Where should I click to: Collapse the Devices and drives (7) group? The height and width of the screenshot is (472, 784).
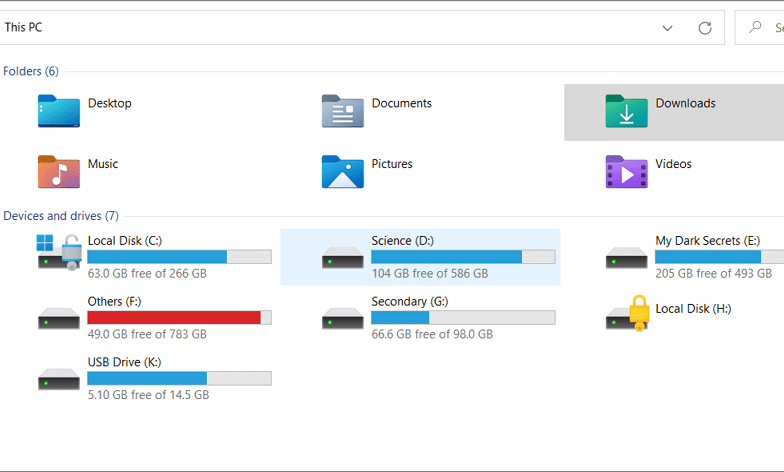(x=61, y=216)
